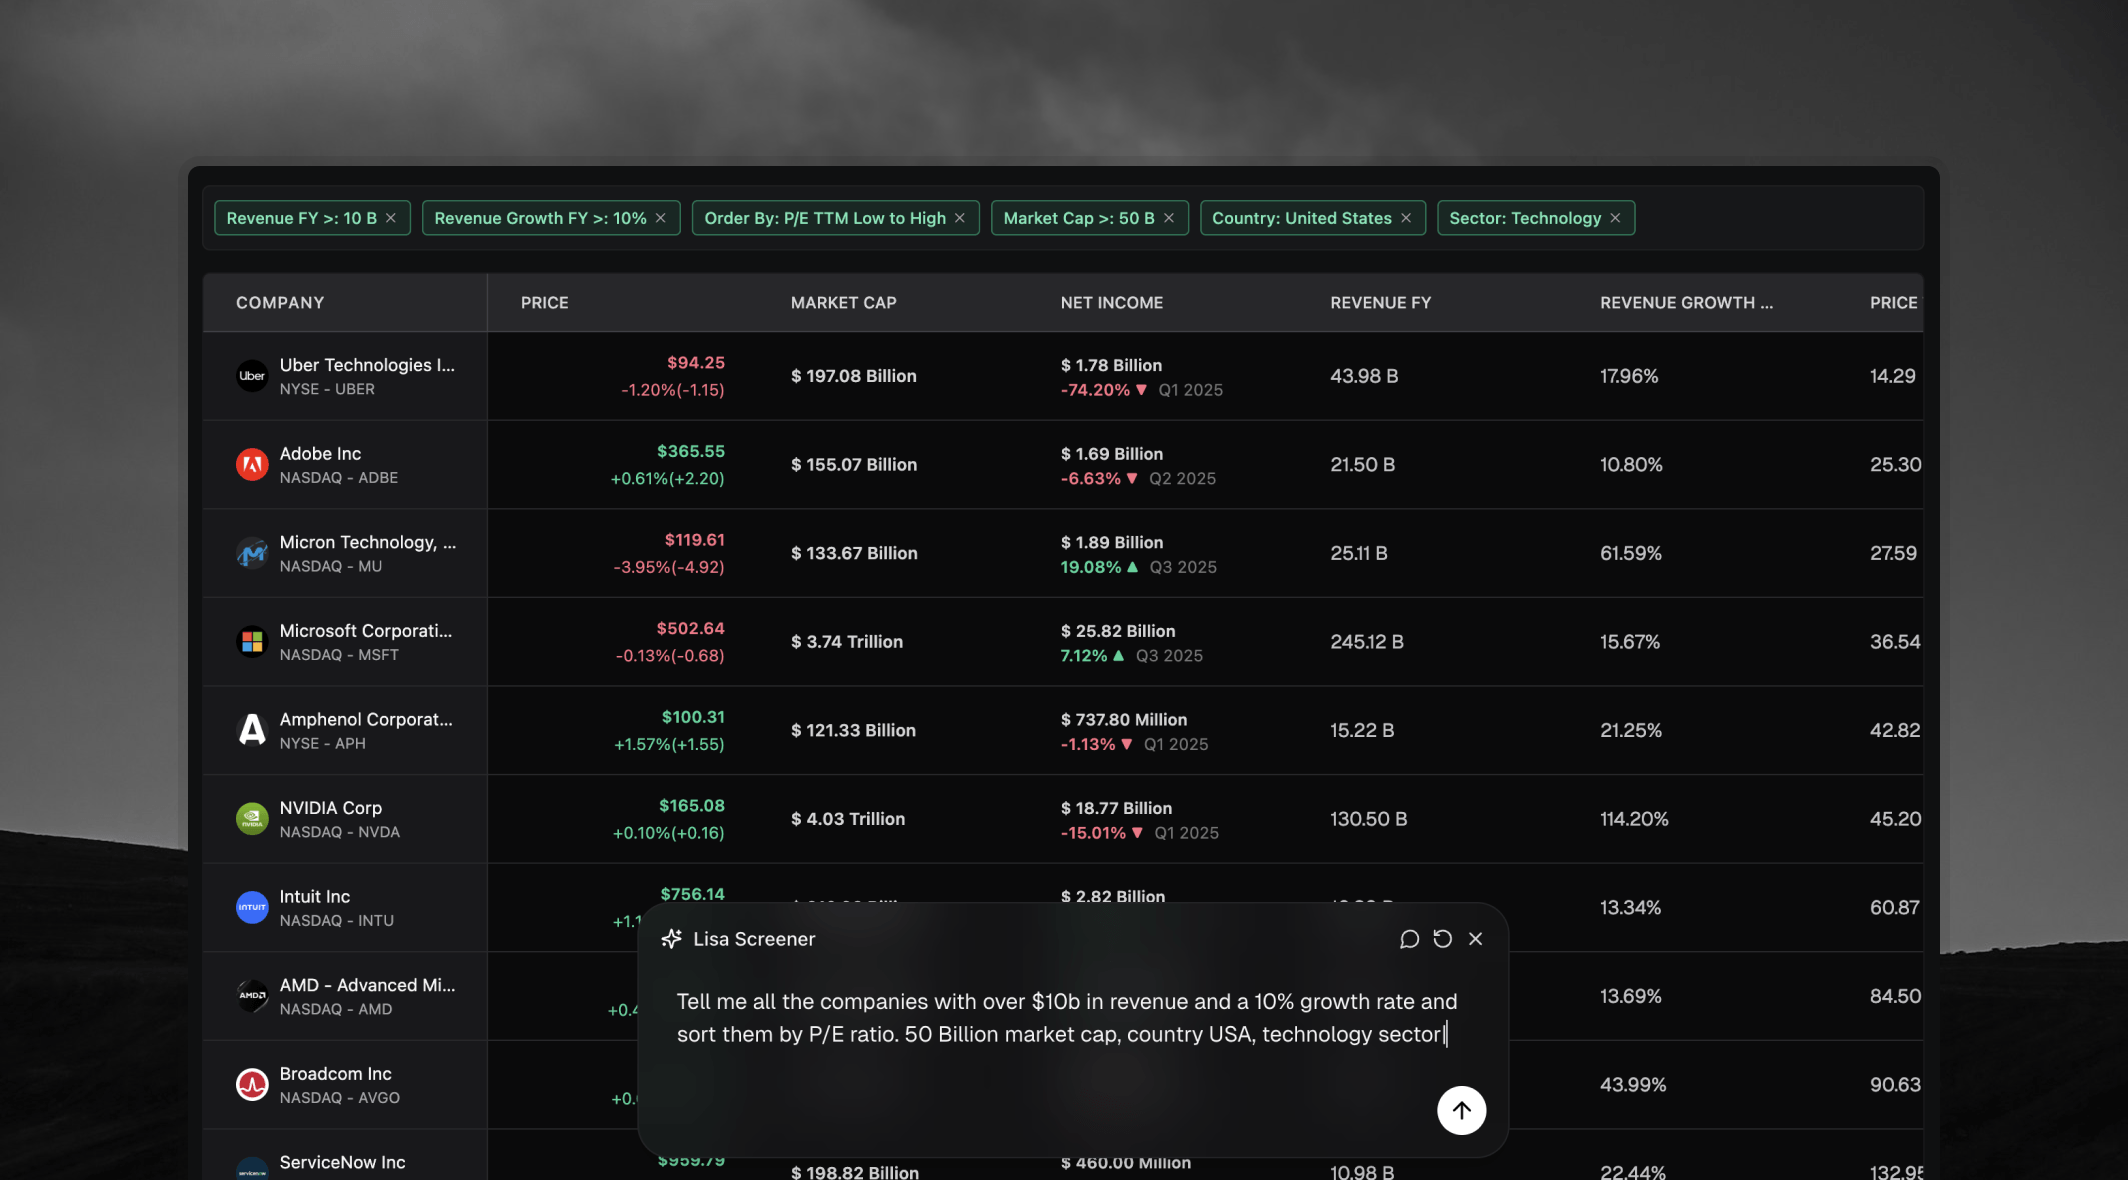Reset the Lisa Screener conversation
The height and width of the screenshot is (1180, 2128).
1442,939
